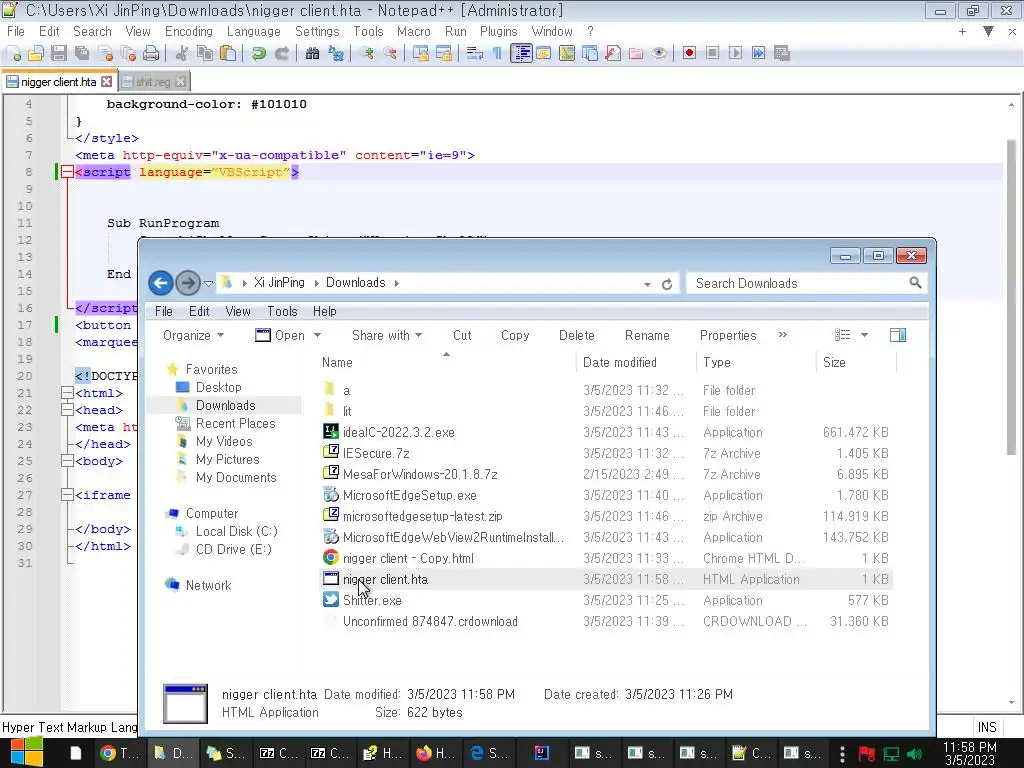
Task: Zoom in using the magnifier plus icon
Action: [x=366, y=54]
